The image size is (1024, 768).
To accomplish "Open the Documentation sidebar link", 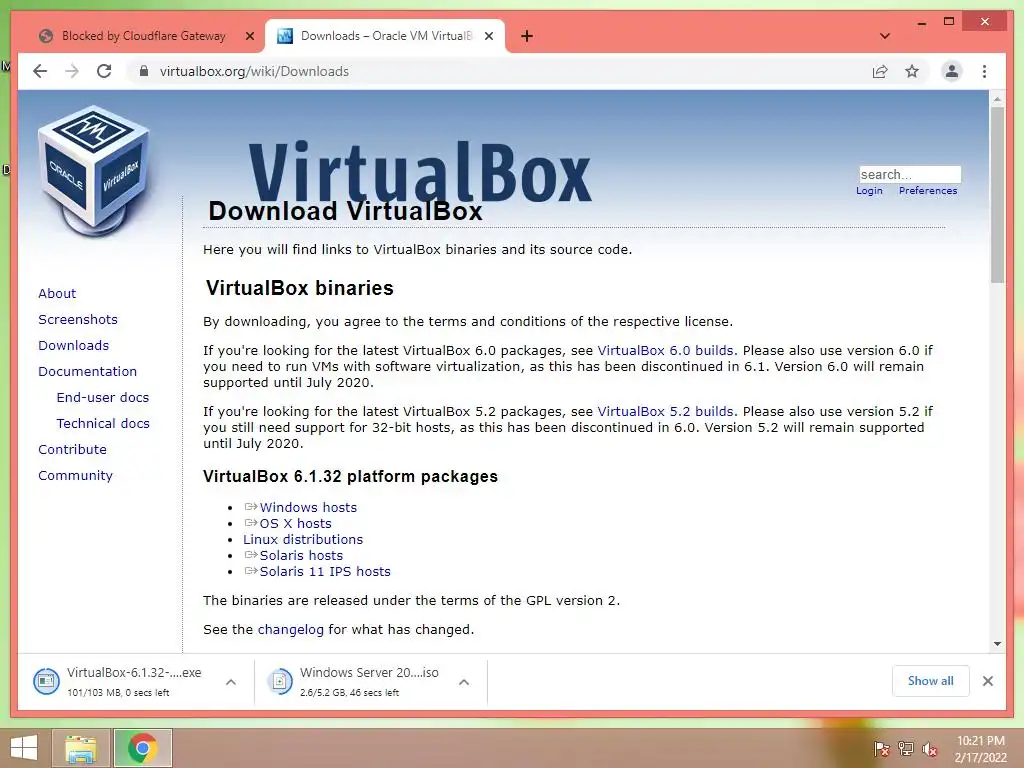I will tap(88, 372).
